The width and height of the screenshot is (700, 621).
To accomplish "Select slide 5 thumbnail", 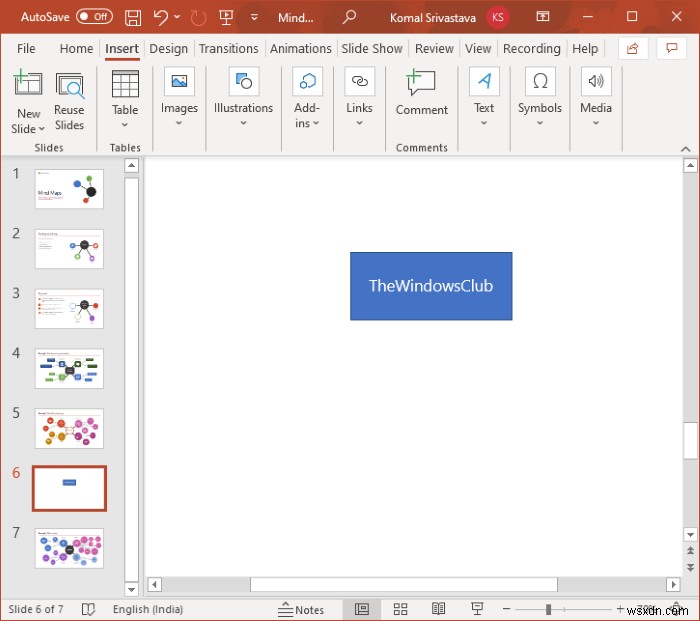I will click(x=69, y=428).
